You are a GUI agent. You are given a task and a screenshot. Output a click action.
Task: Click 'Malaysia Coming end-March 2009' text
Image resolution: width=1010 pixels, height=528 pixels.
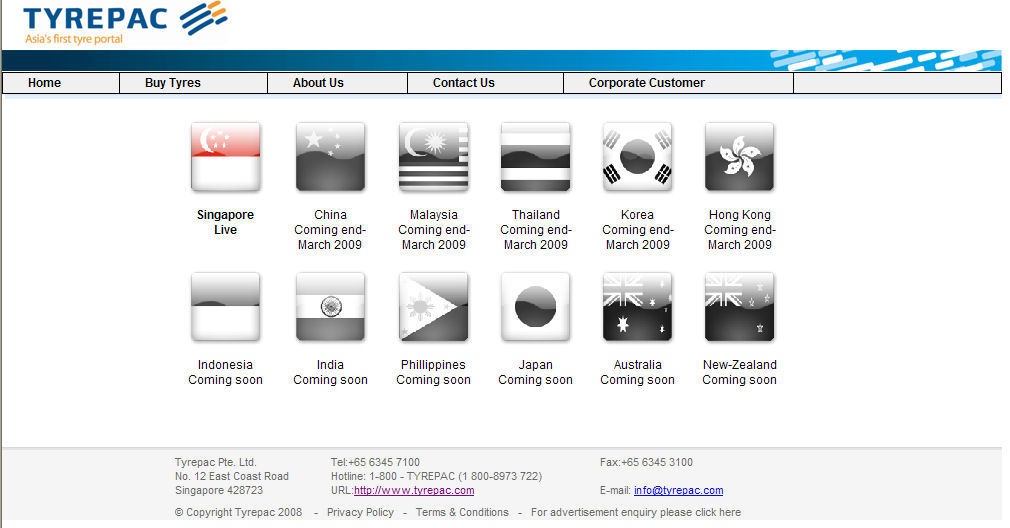[434, 230]
